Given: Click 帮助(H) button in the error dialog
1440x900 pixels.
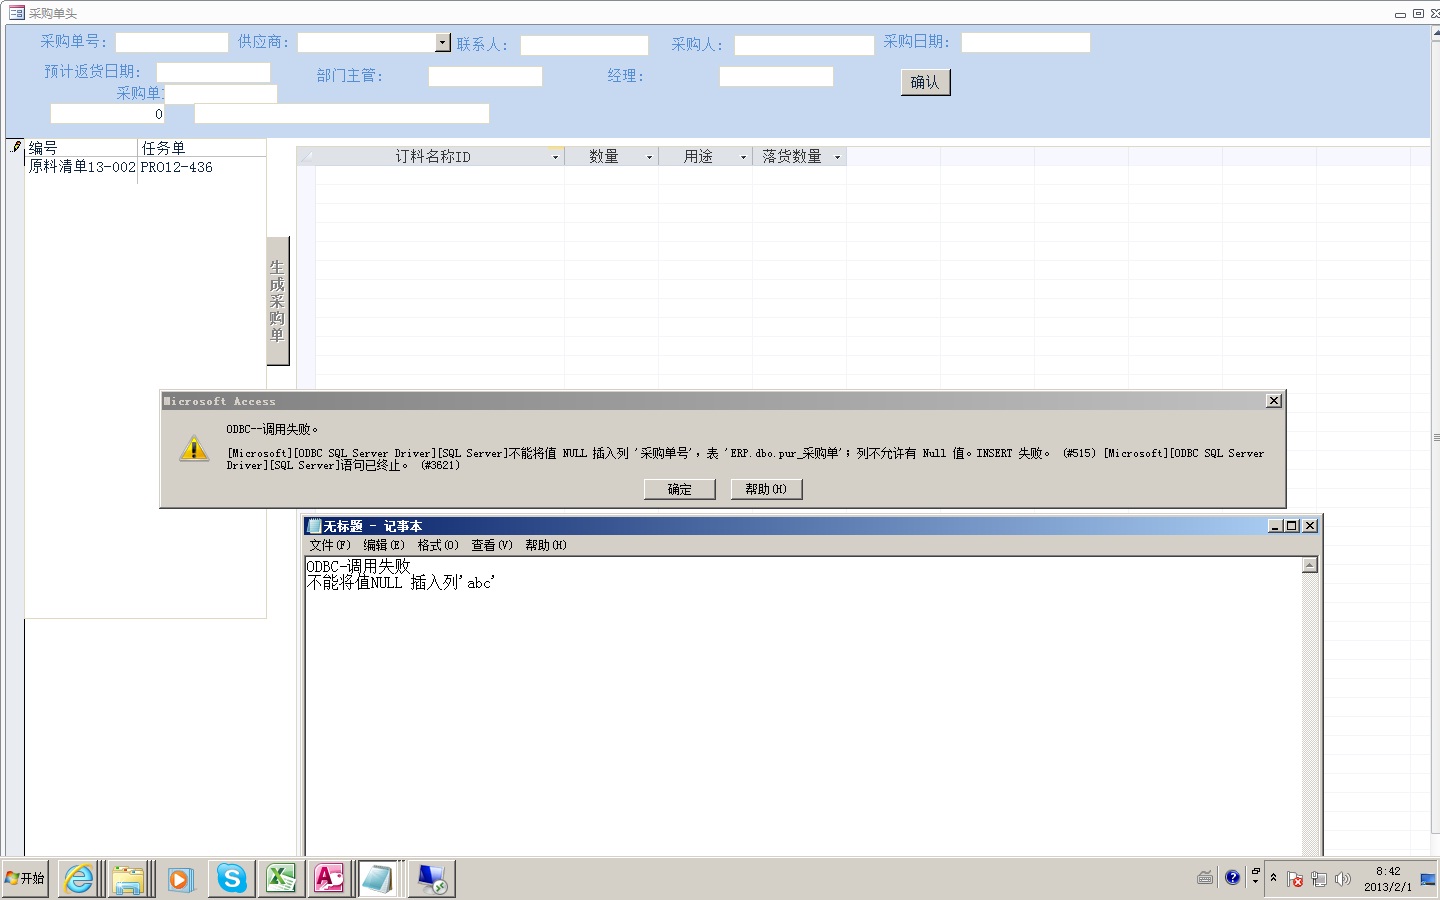Looking at the screenshot, I should coord(767,489).
